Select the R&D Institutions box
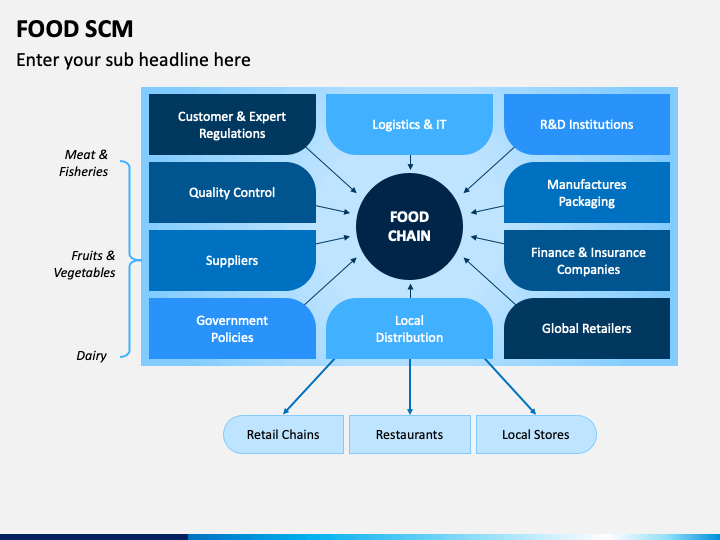Image resolution: width=720 pixels, height=540 pixels. [587, 124]
